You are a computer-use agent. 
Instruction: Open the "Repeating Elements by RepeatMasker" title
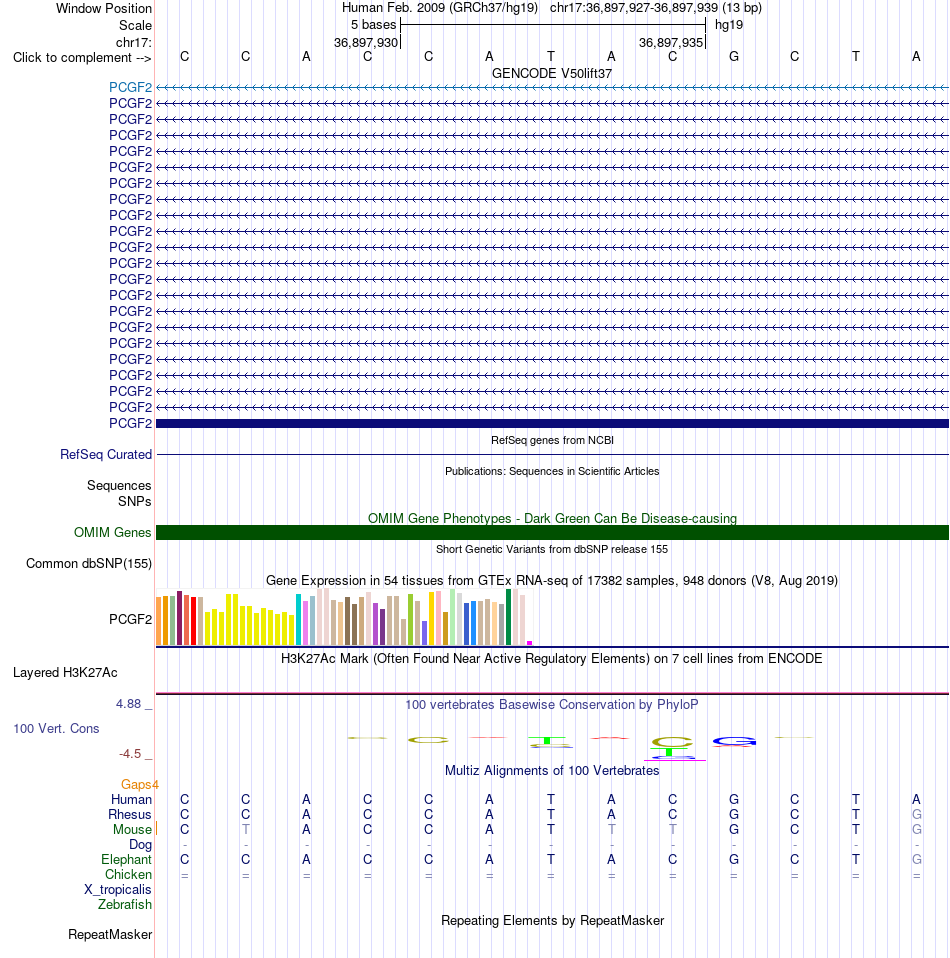[552, 921]
